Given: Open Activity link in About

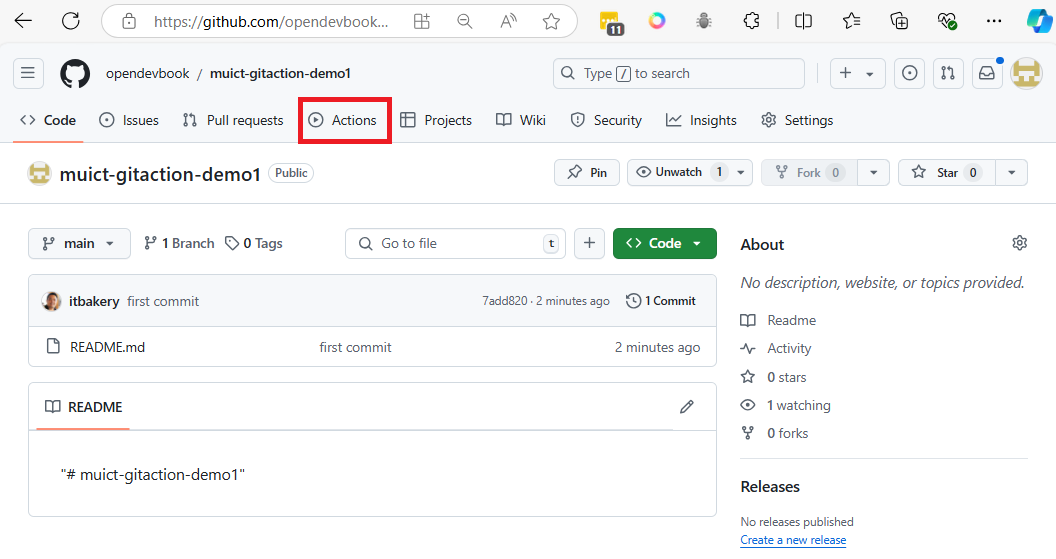Looking at the screenshot, I should 789,348.
